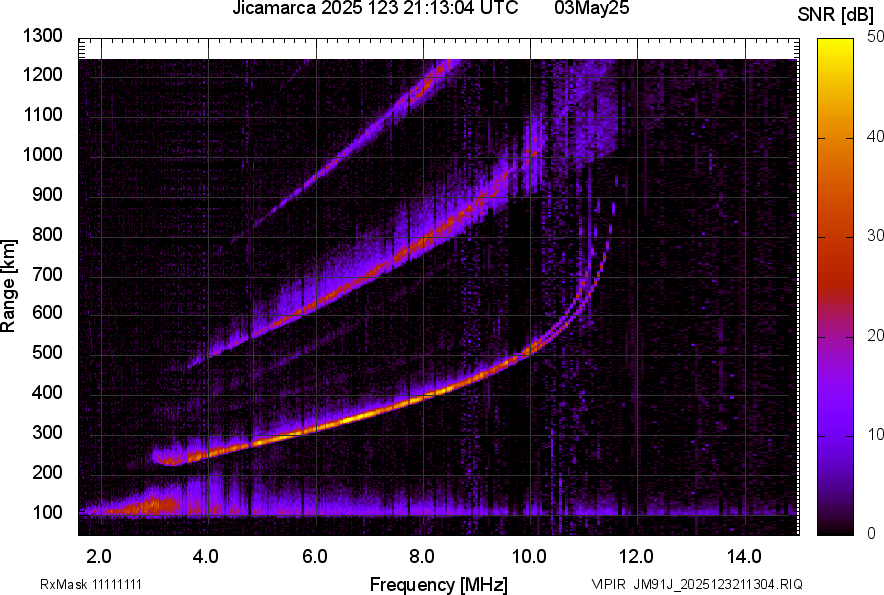Click the SNR [dB] colorbar heading
This screenshot has width=884, height=595.
tap(836, 14)
